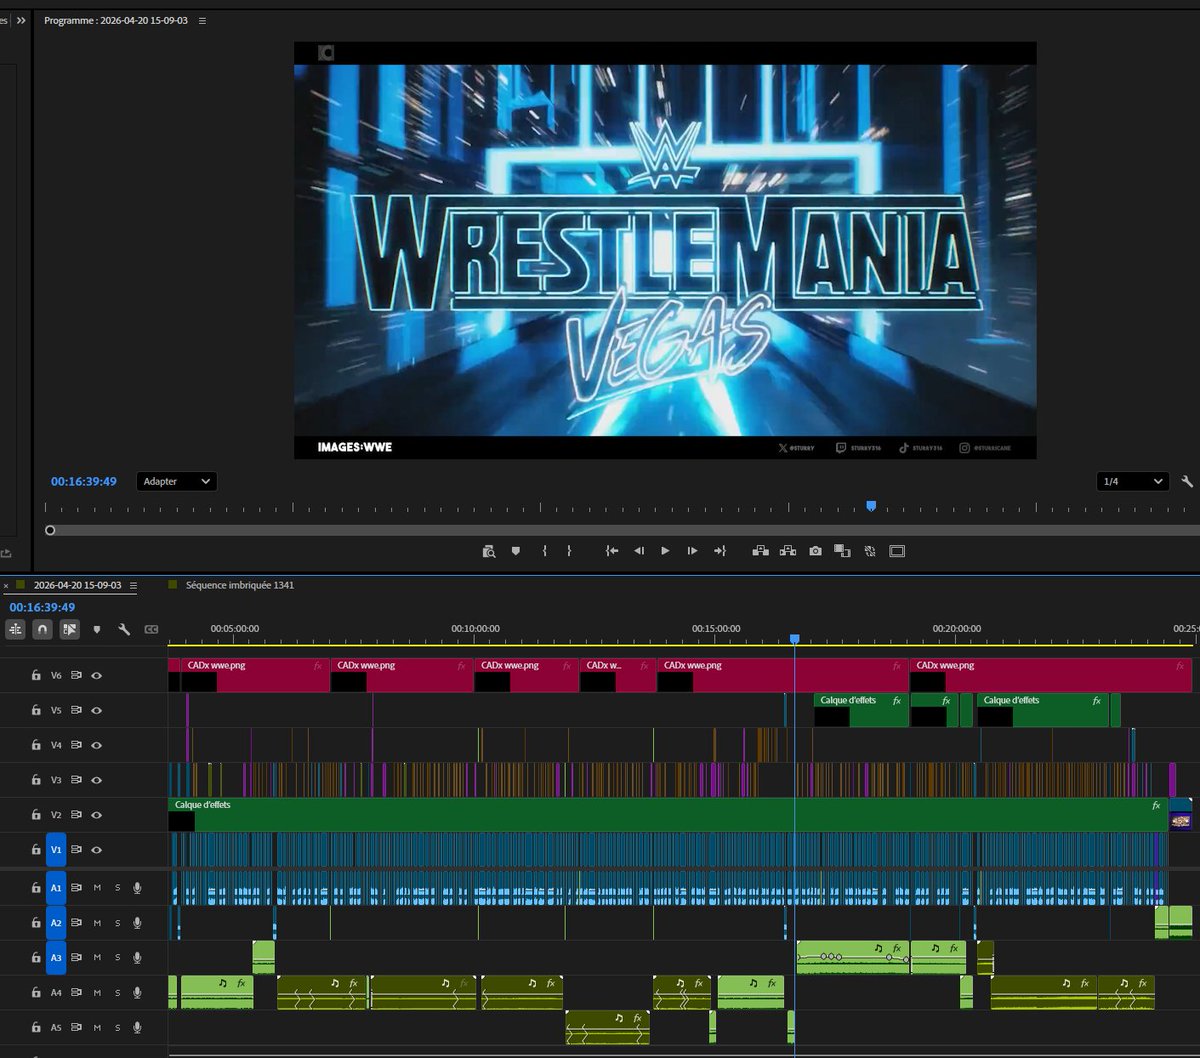Click the timeline panel timecode
The height and width of the screenshot is (1058, 1200).
click(42, 607)
